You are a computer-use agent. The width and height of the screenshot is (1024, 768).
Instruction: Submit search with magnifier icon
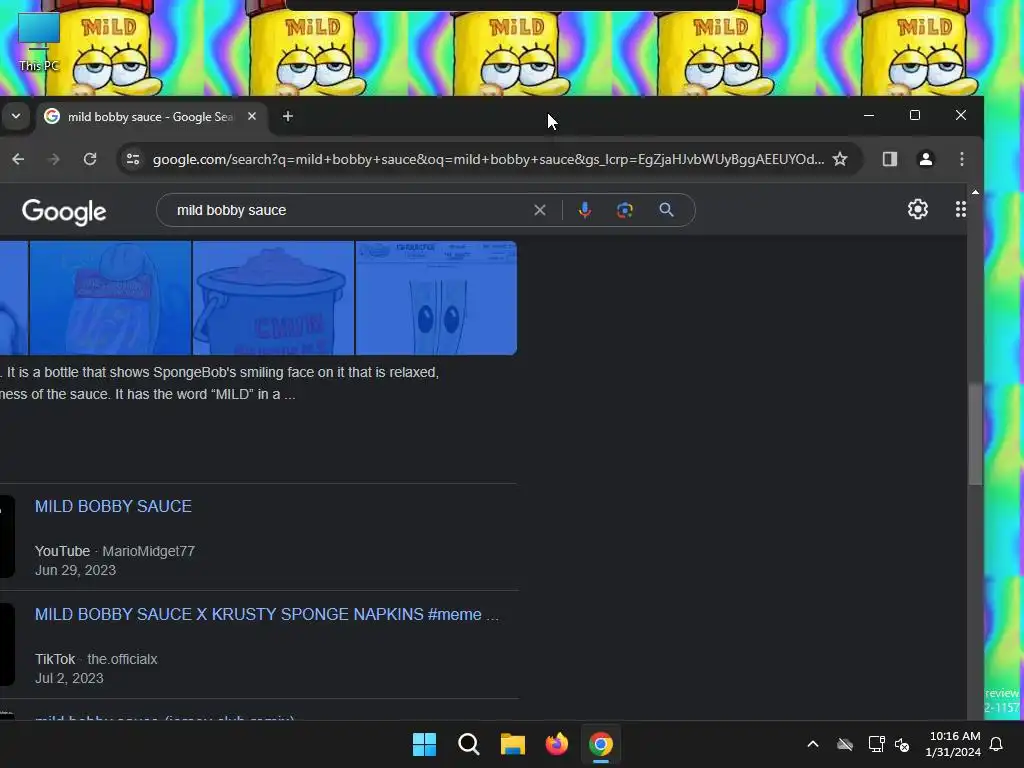coord(666,210)
